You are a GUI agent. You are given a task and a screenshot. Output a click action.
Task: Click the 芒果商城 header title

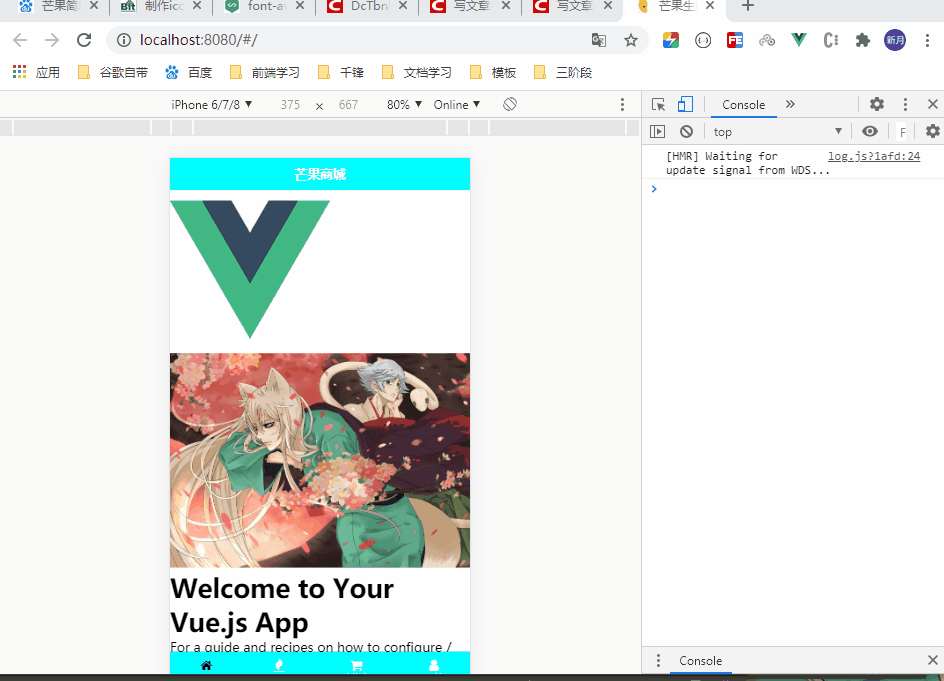(x=320, y=175)
